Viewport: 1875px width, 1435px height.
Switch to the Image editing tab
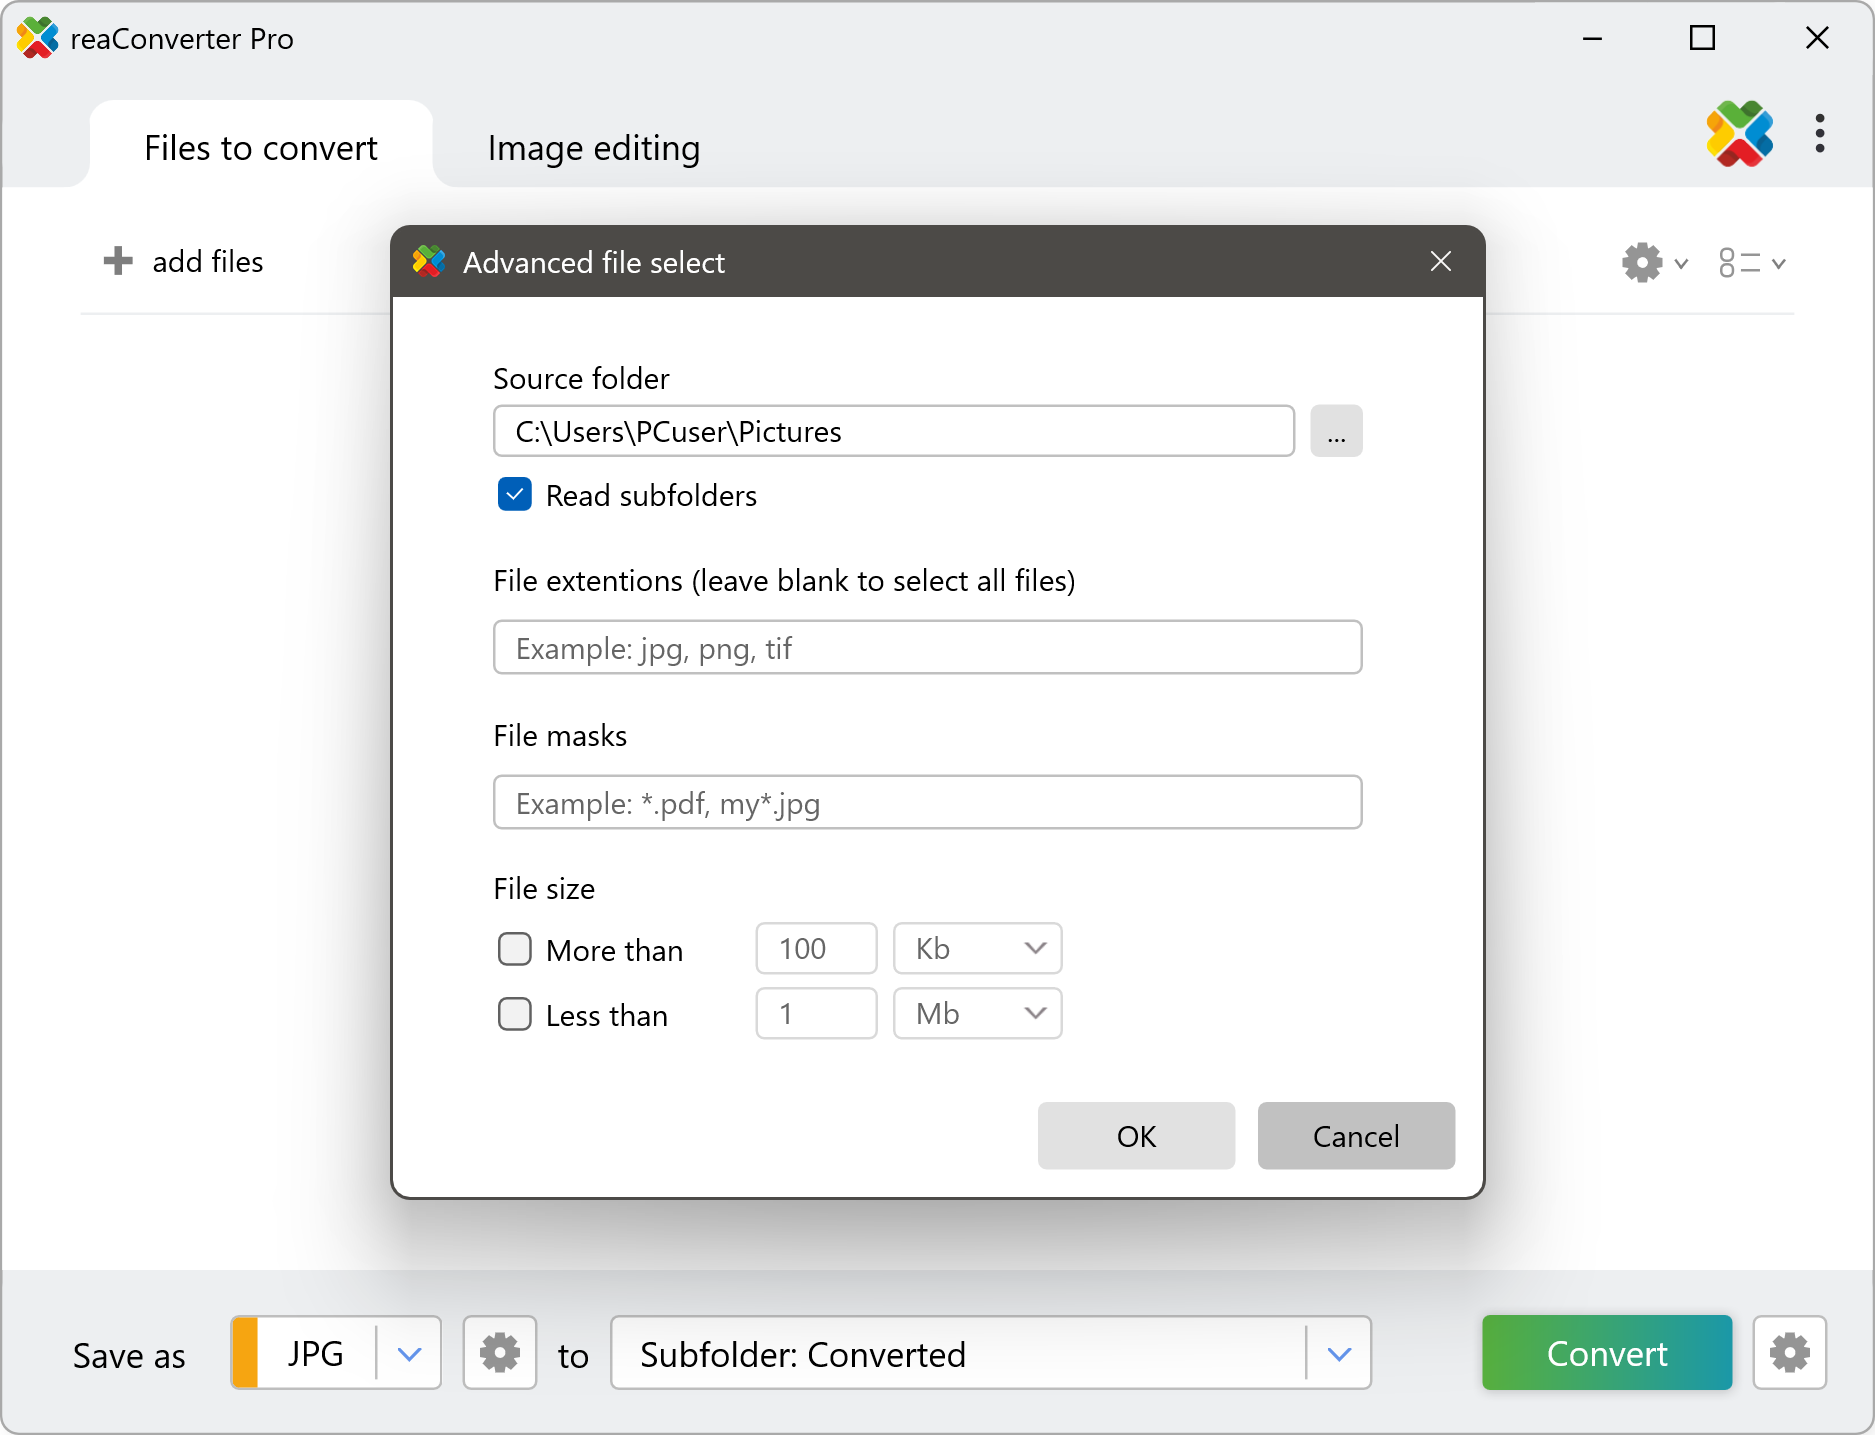(594, 148)
